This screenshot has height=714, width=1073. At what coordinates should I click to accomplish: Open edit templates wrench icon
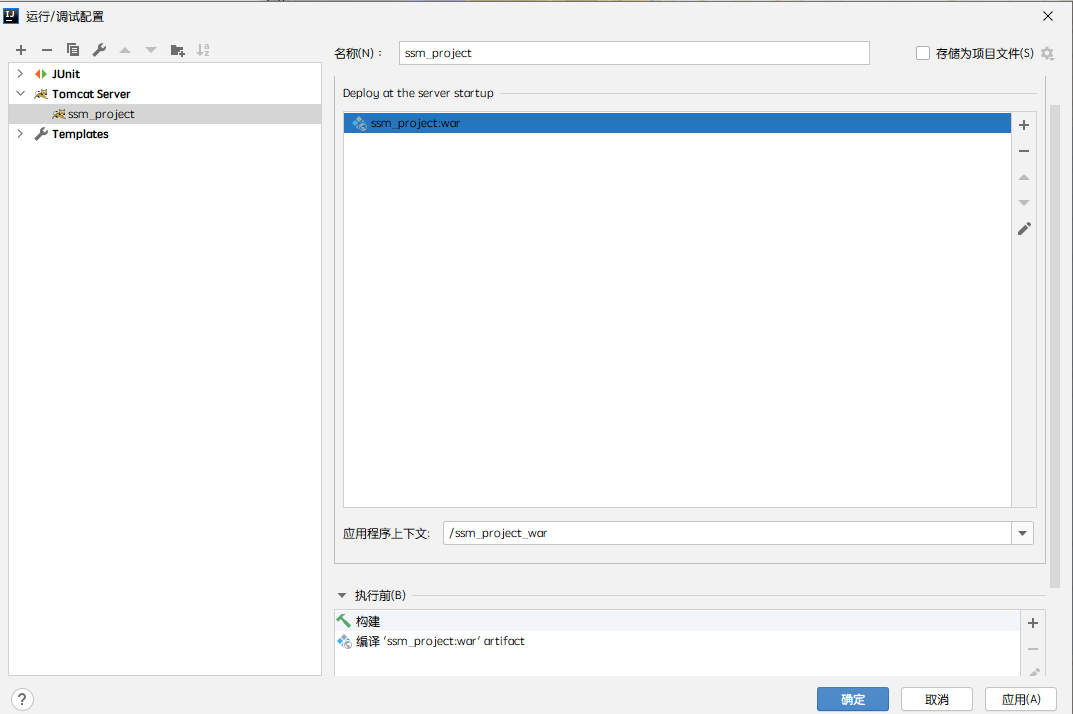99,50
